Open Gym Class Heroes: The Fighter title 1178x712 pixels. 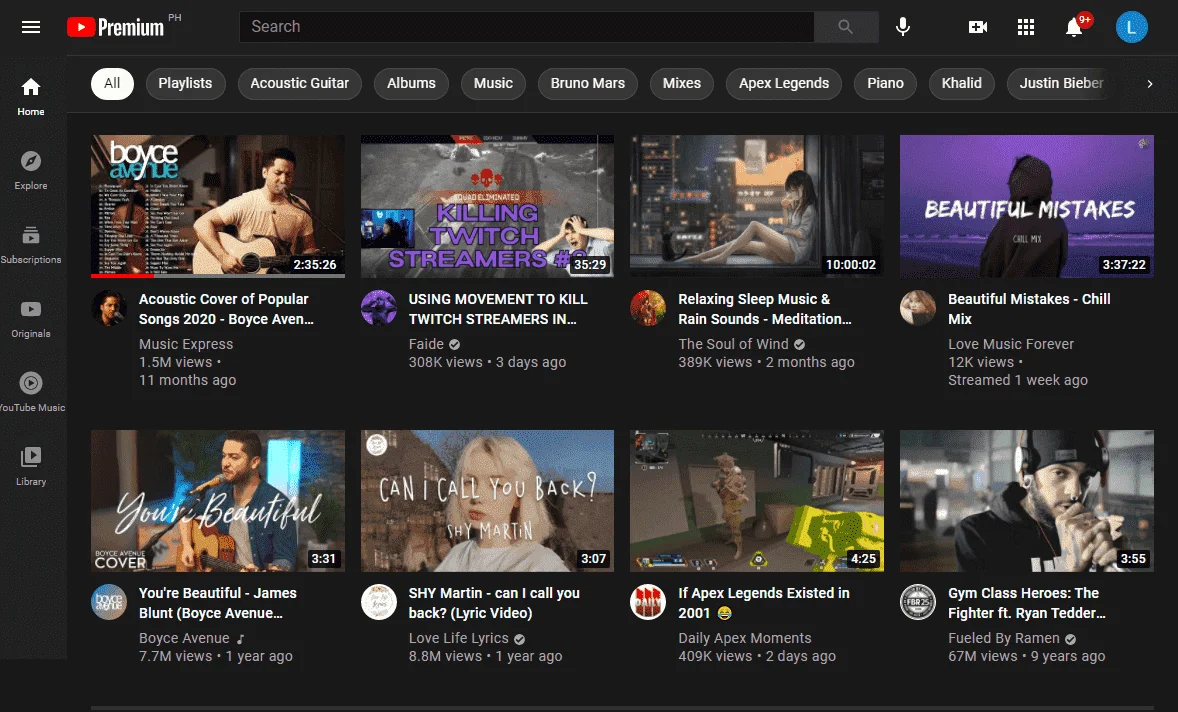point(1027,603)
